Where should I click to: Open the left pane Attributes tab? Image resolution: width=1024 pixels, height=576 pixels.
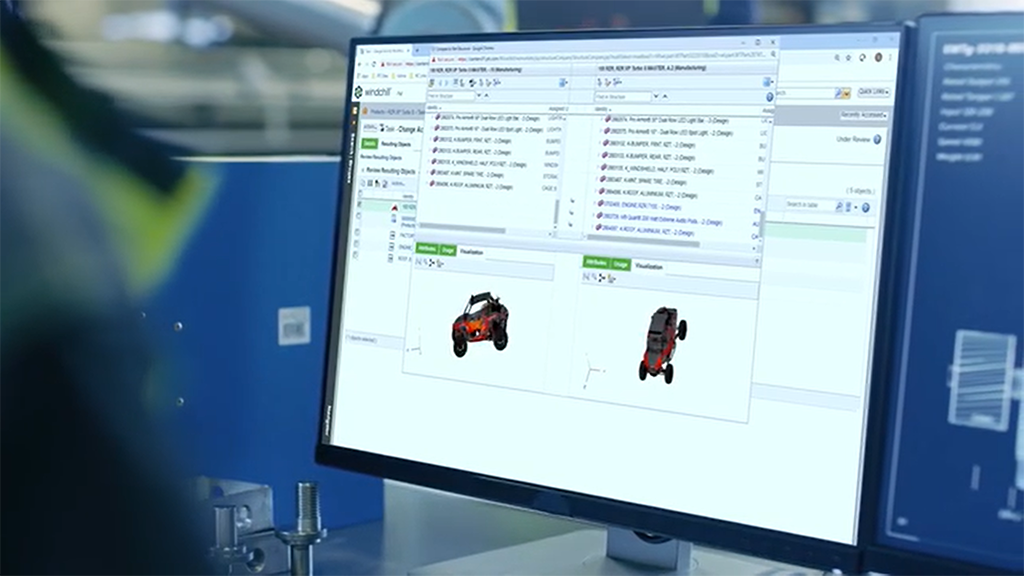pyautogui.click(x=427, y=249)
